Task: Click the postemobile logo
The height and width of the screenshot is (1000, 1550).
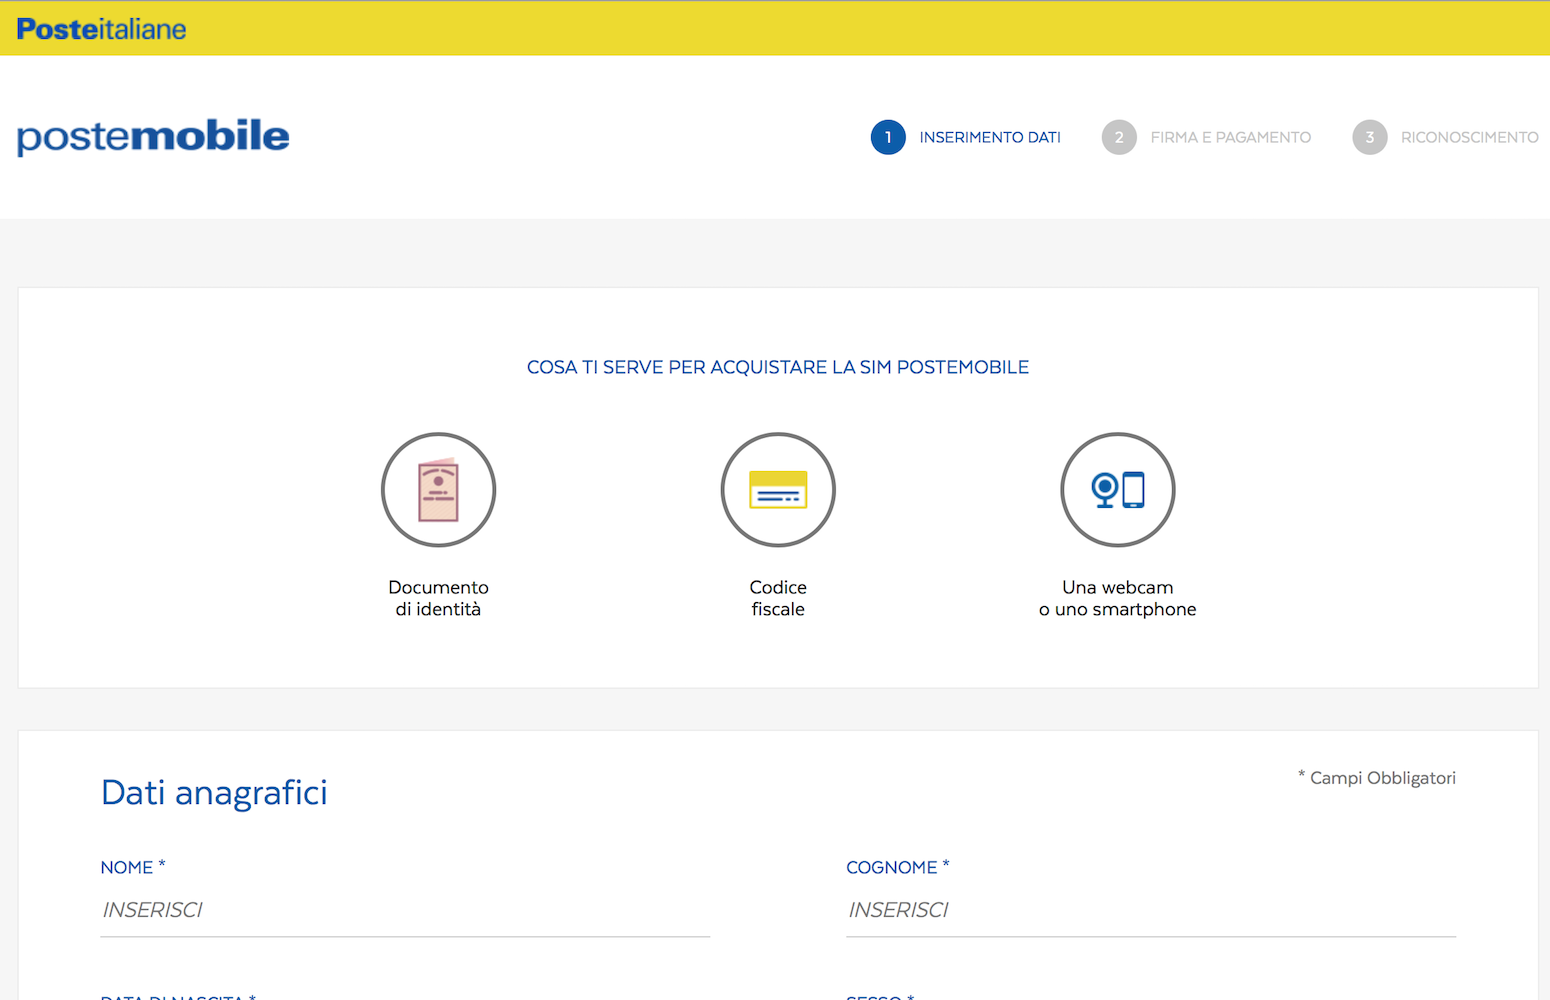Action: 153,136
